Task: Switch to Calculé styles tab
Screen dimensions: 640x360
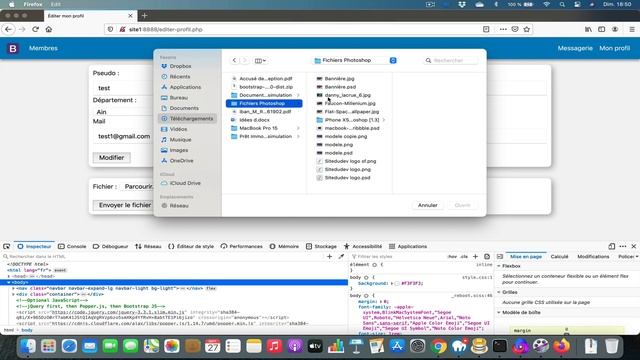Action: (x=559, y=257)
